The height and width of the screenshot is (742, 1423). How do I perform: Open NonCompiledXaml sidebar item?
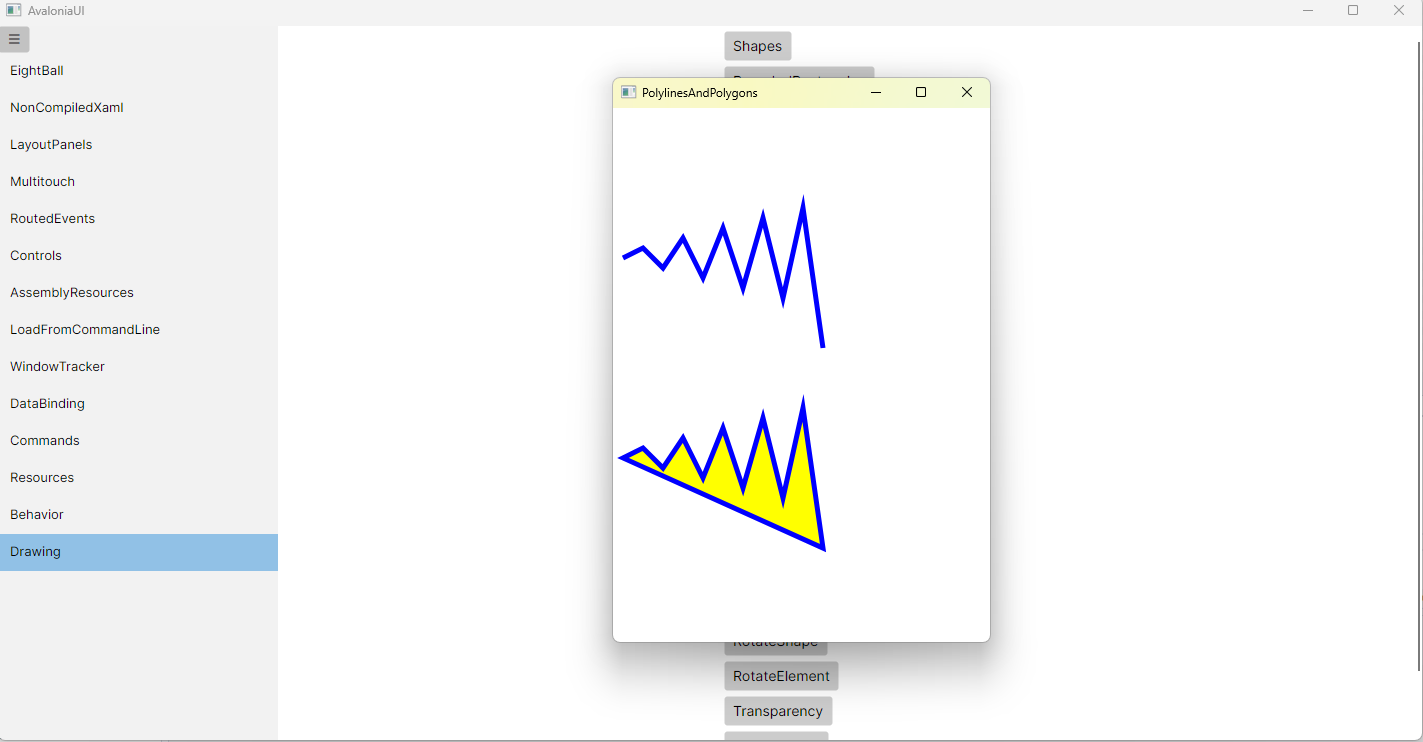139,108
